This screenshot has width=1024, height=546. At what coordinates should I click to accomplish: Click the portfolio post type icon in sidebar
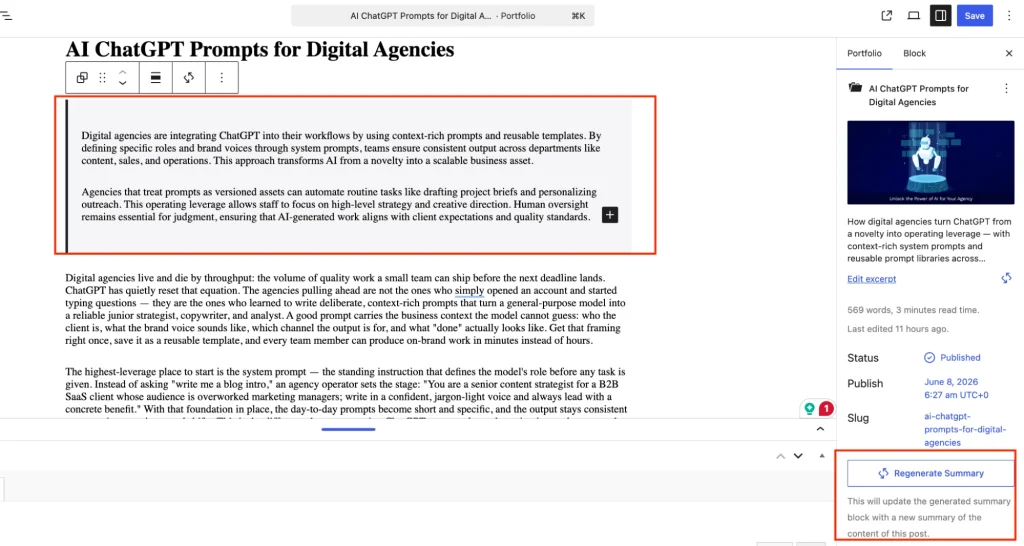pos(855,88)
